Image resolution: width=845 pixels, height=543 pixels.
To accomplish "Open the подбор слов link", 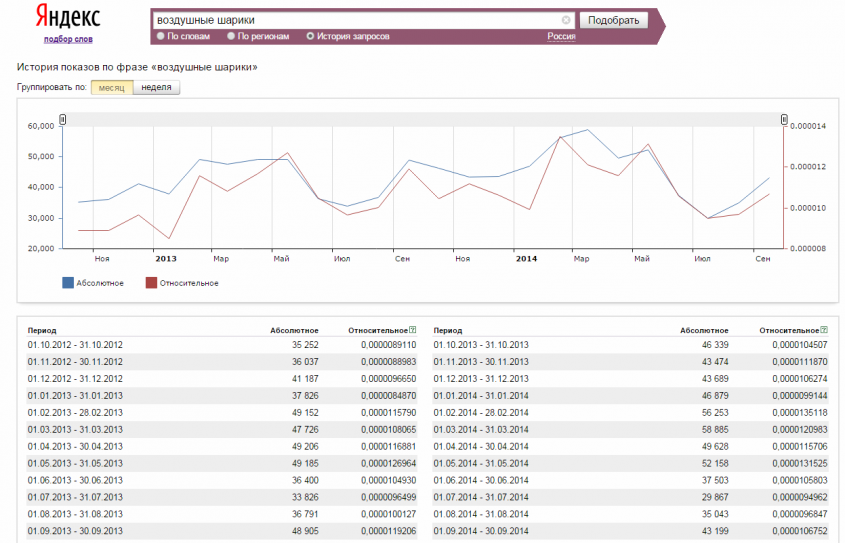I will click(68, 39).
